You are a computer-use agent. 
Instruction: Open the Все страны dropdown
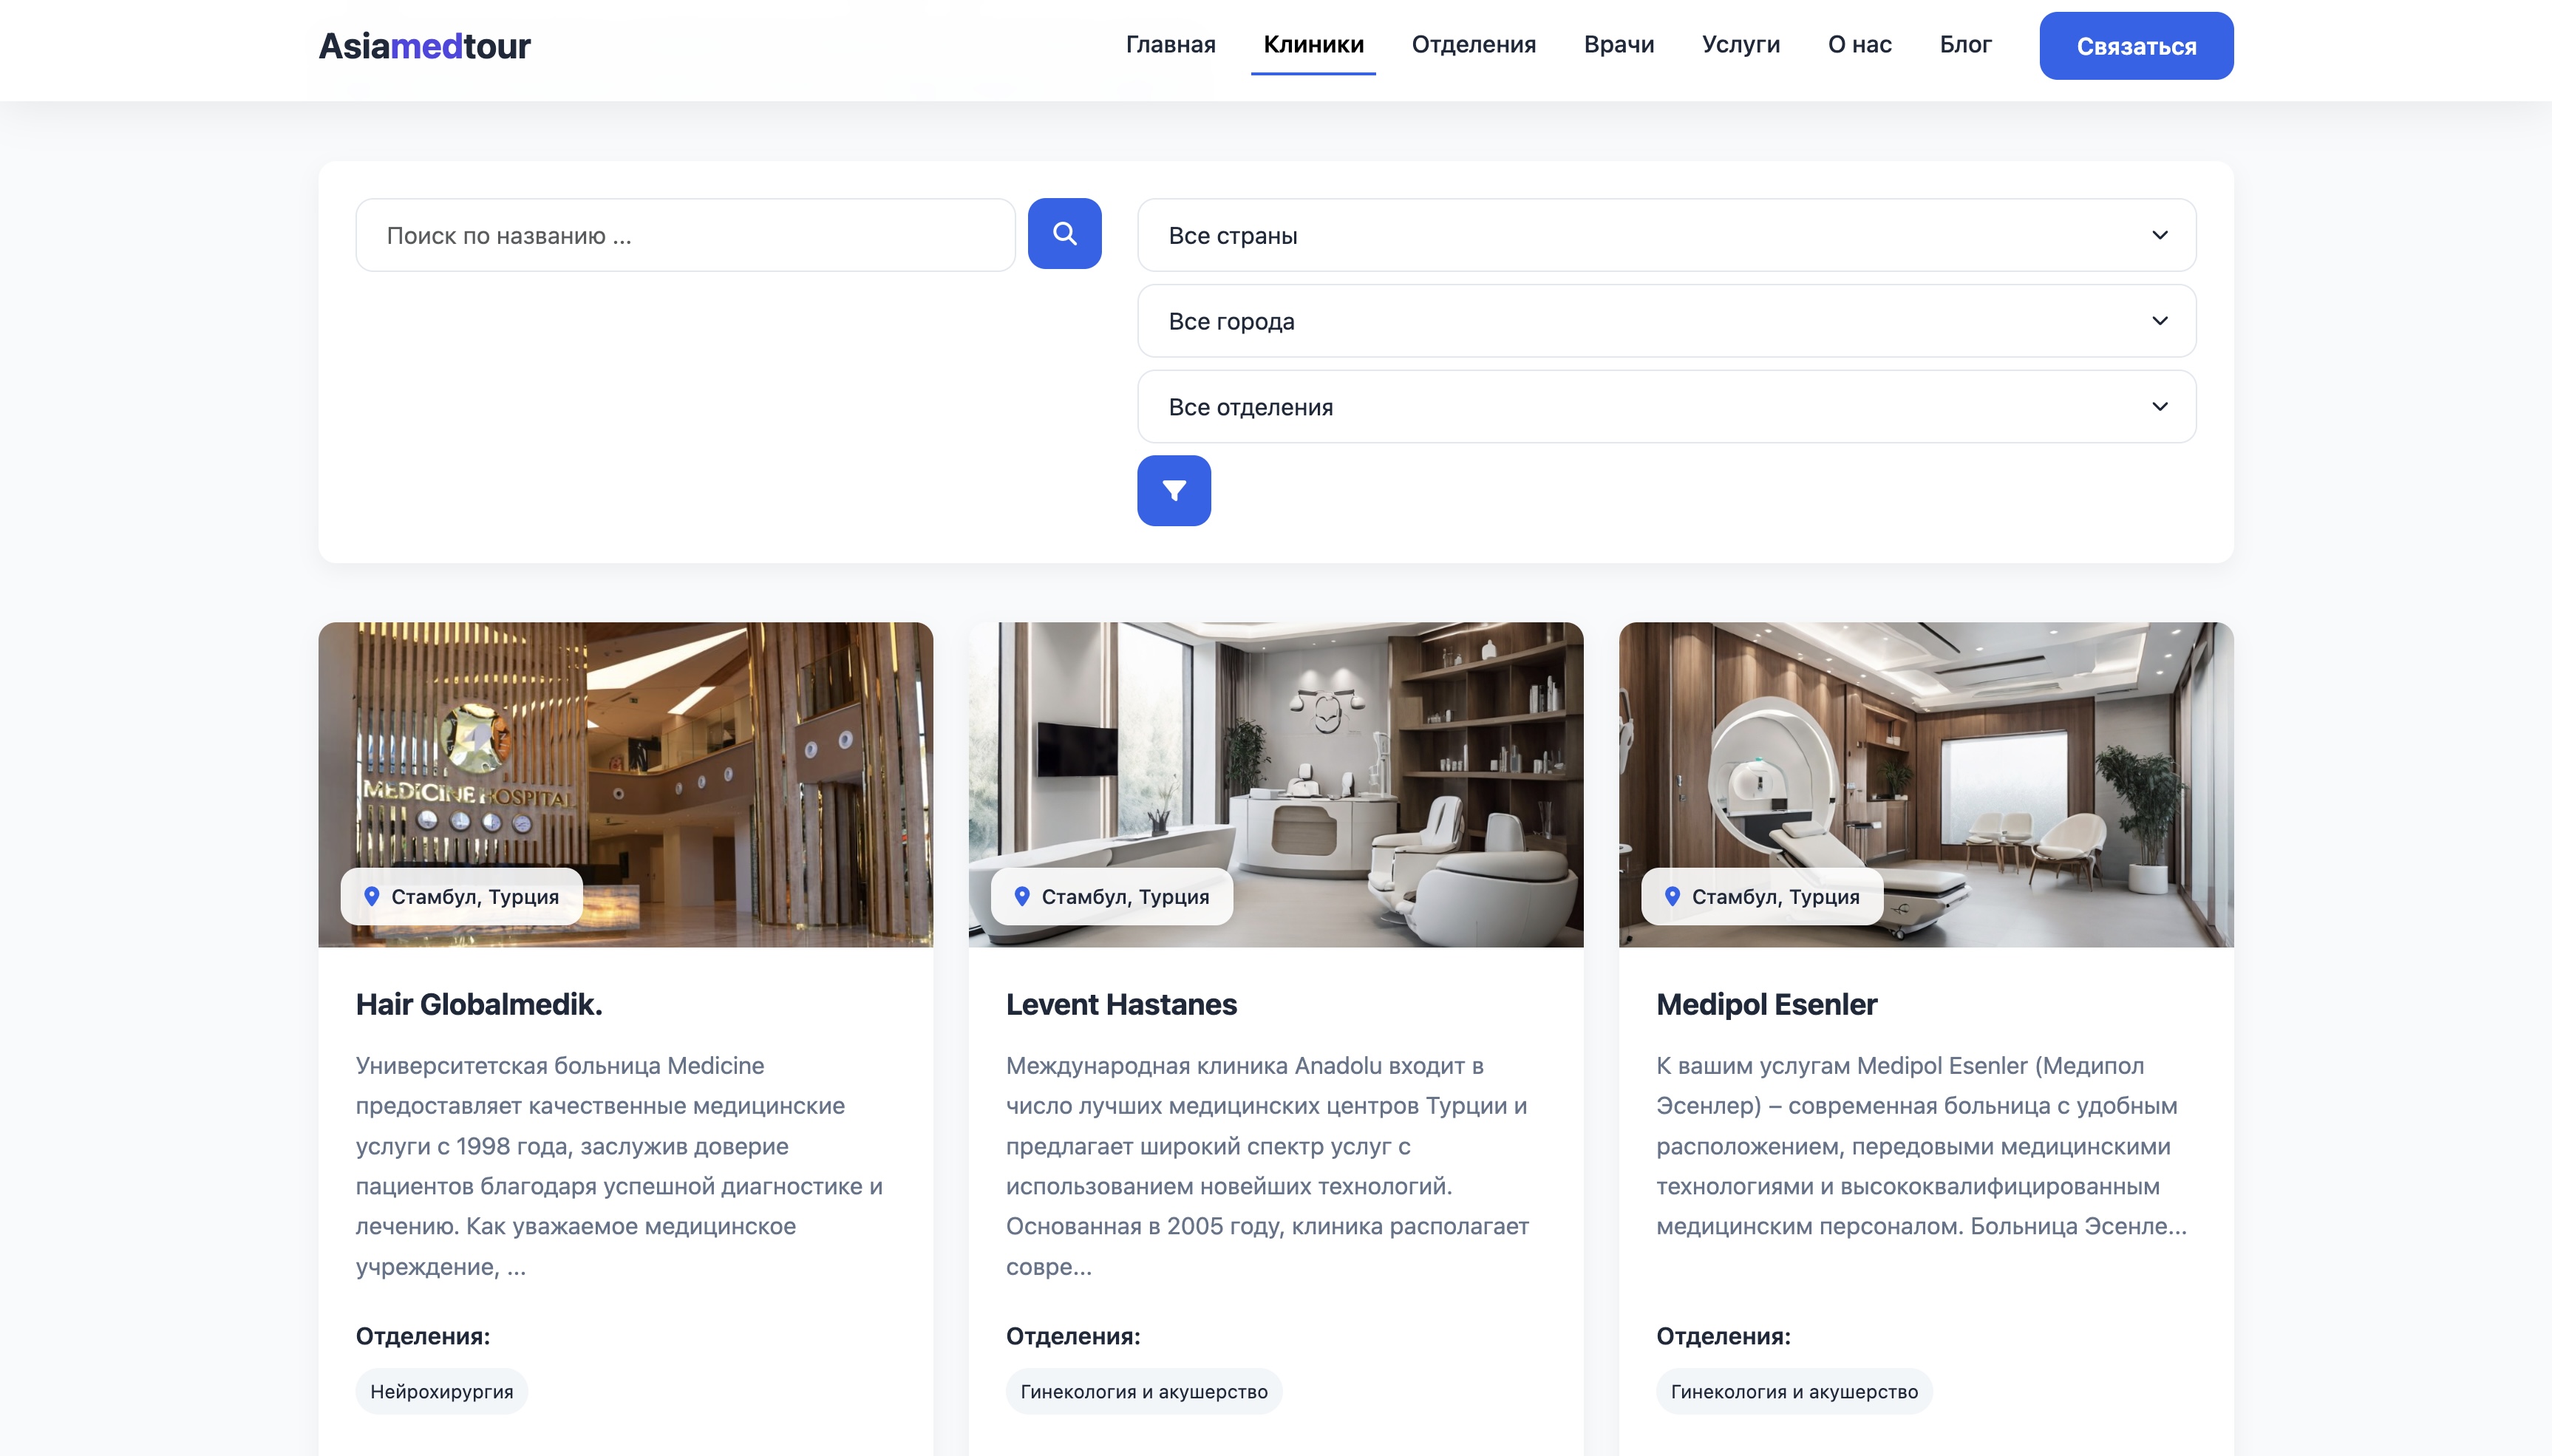tap(1665, 234)
